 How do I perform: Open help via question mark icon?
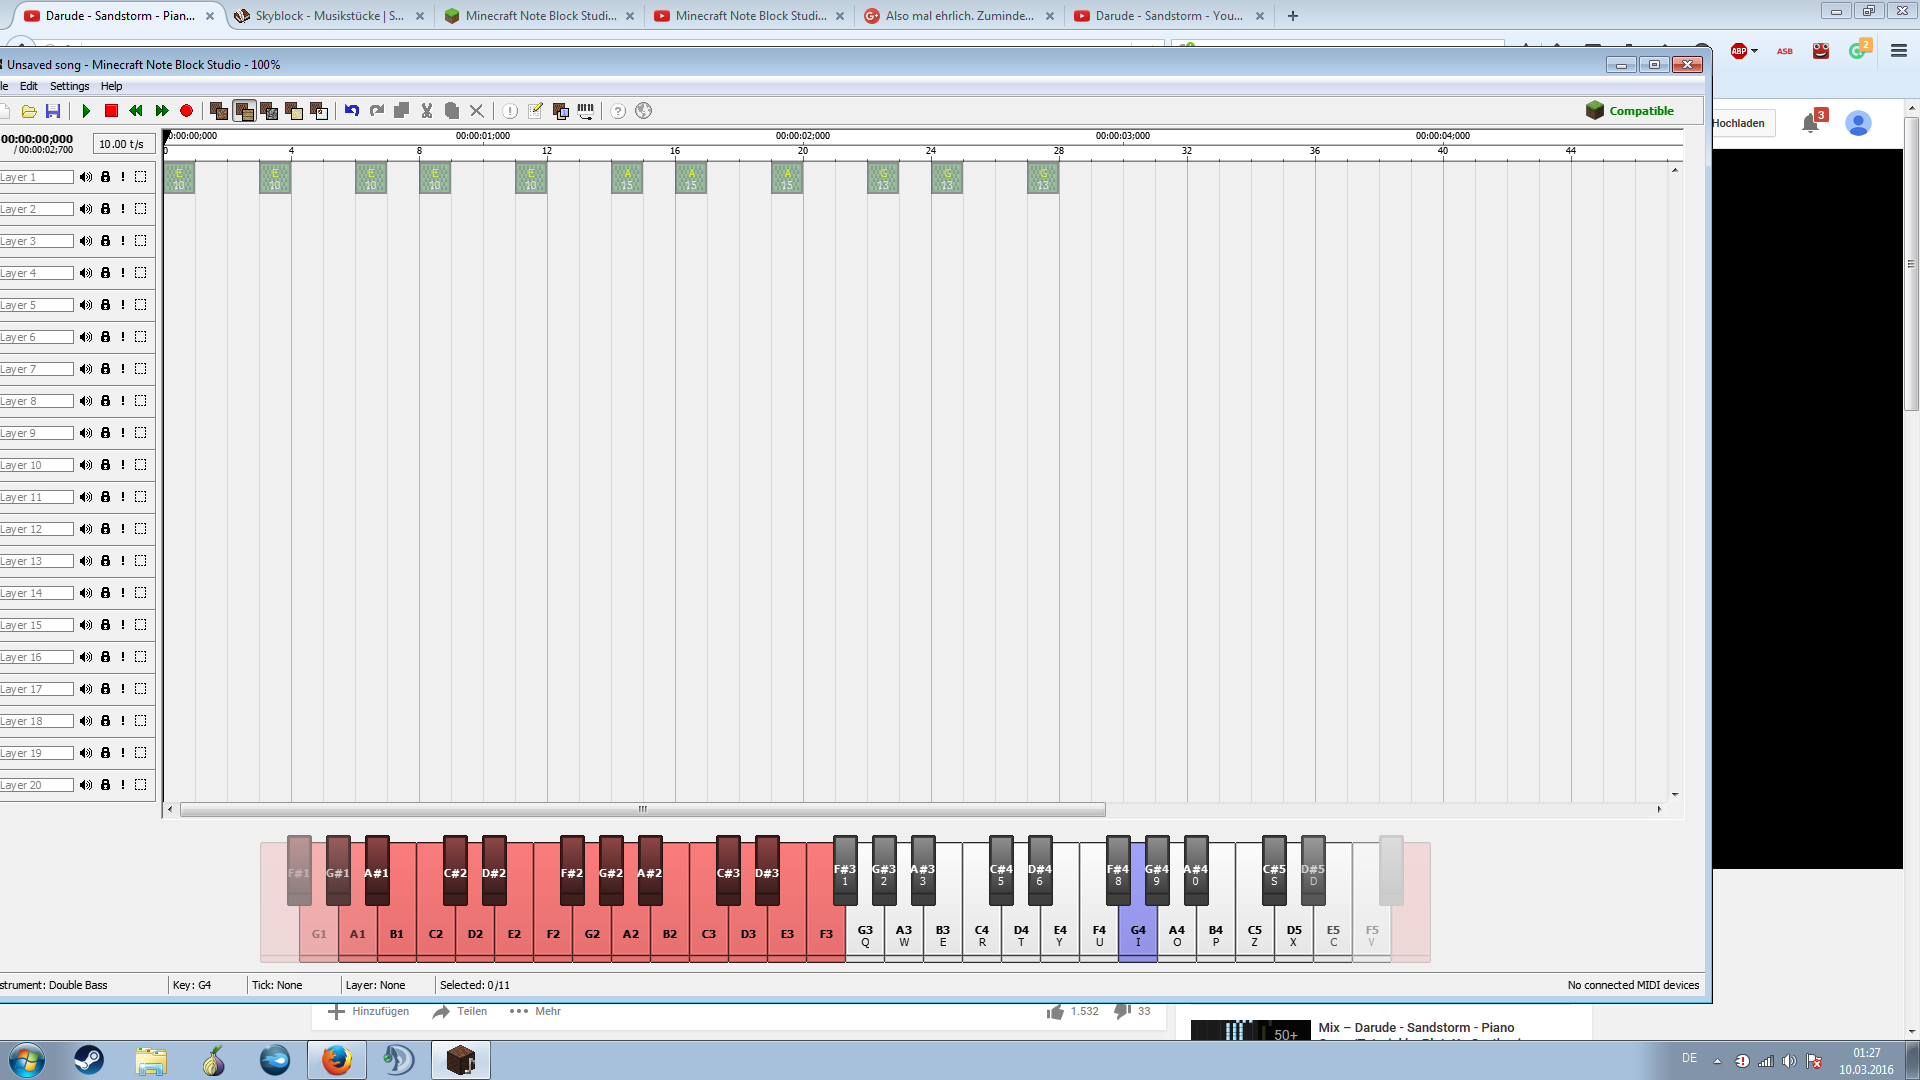pyautogui.click(x=619, y=111)
